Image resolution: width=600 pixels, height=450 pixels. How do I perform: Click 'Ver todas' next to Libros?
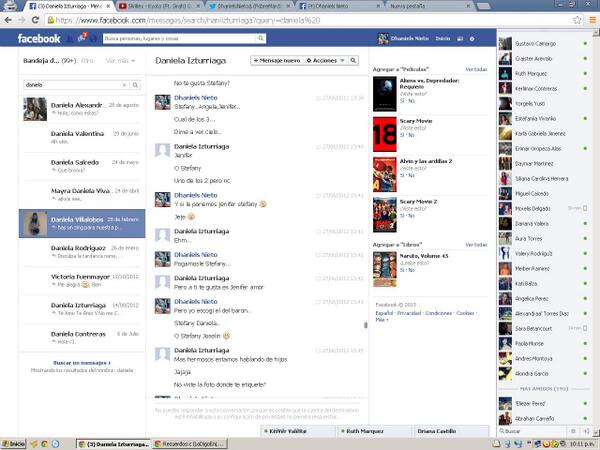coord(476,245)
